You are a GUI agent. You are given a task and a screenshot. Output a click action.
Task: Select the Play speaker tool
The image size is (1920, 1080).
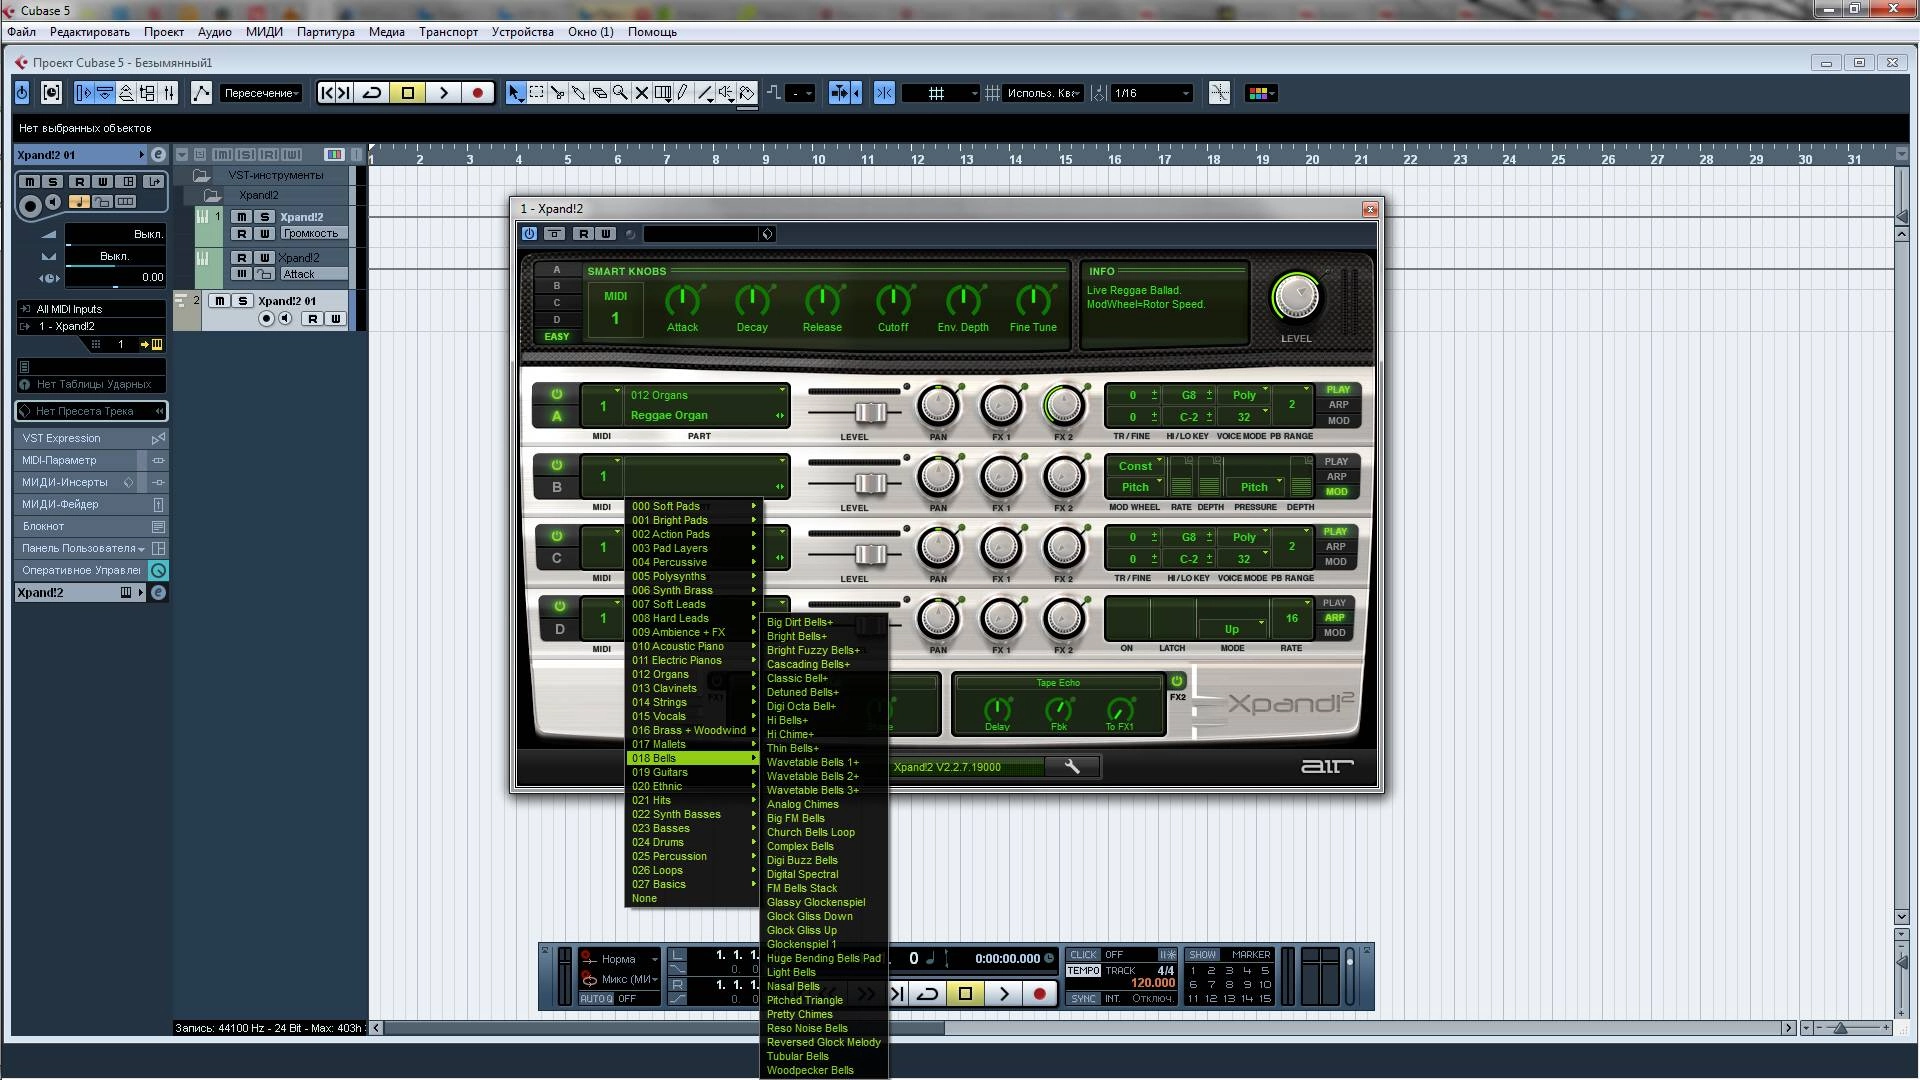point(726,93)
